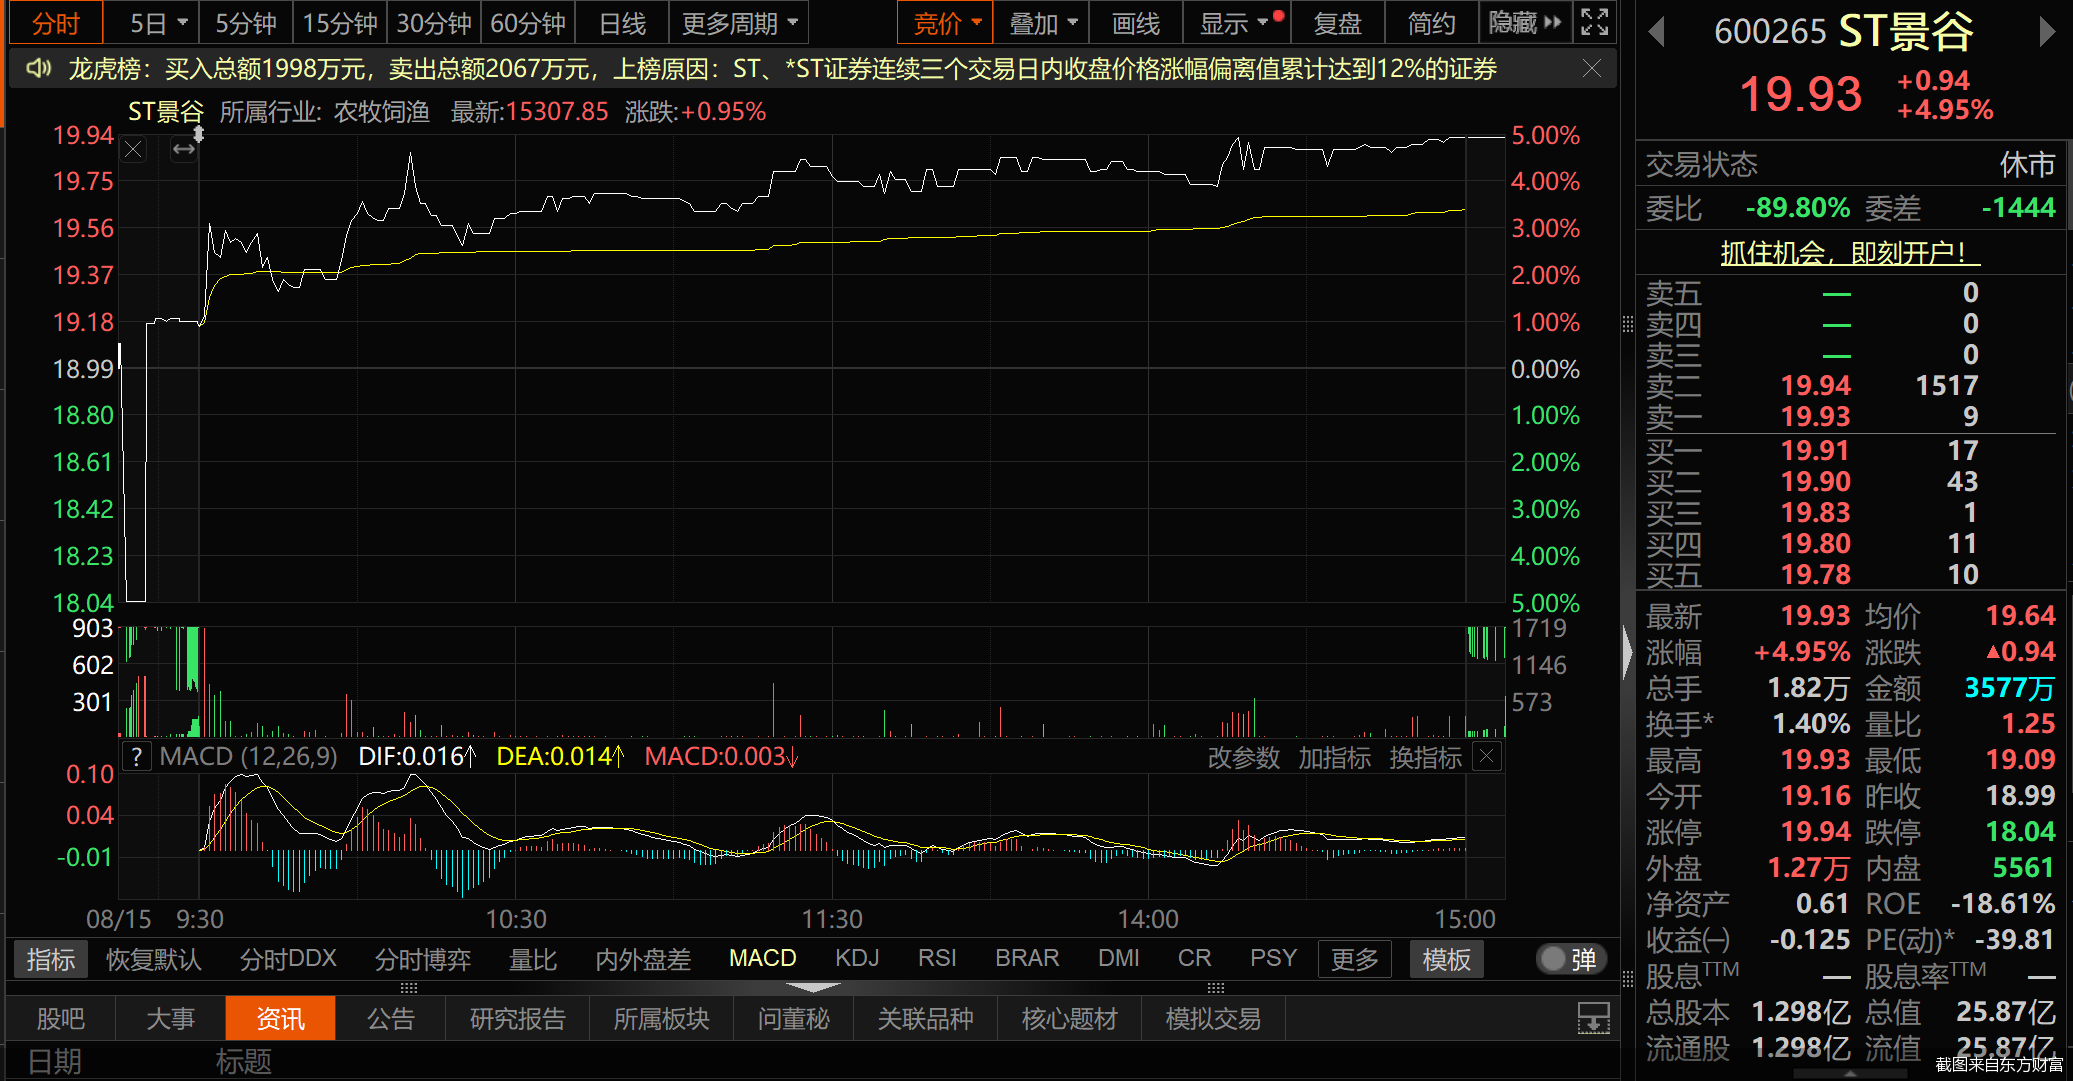Screen dimensions: 2073x1081
Task: Click the 模板 template button
Action: pyautogui.click(x=1446, y=959)
